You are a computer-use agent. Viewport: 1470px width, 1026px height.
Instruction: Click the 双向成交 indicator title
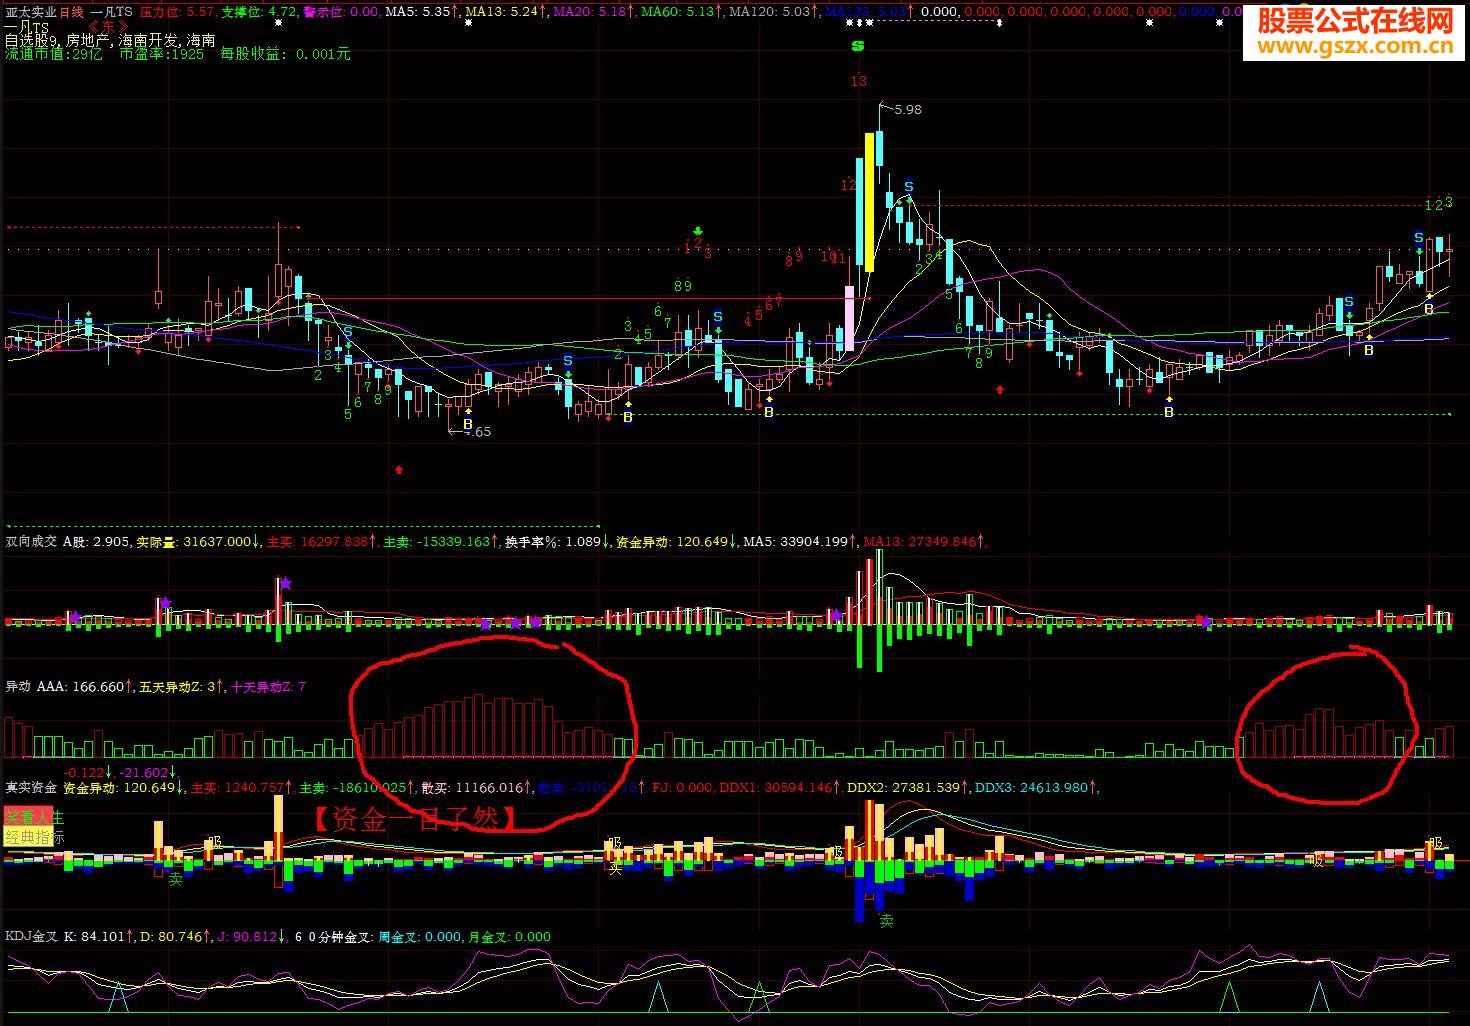(x=31, y=542)
